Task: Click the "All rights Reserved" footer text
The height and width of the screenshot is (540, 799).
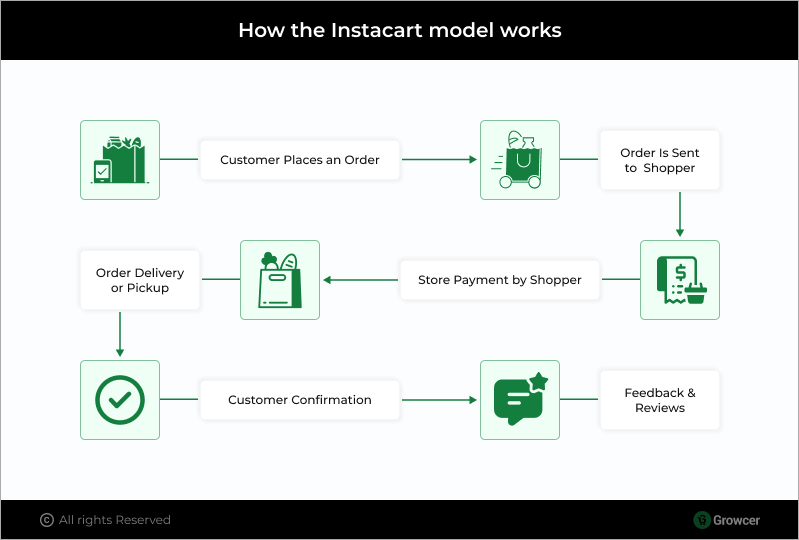Action: point(115,520)
